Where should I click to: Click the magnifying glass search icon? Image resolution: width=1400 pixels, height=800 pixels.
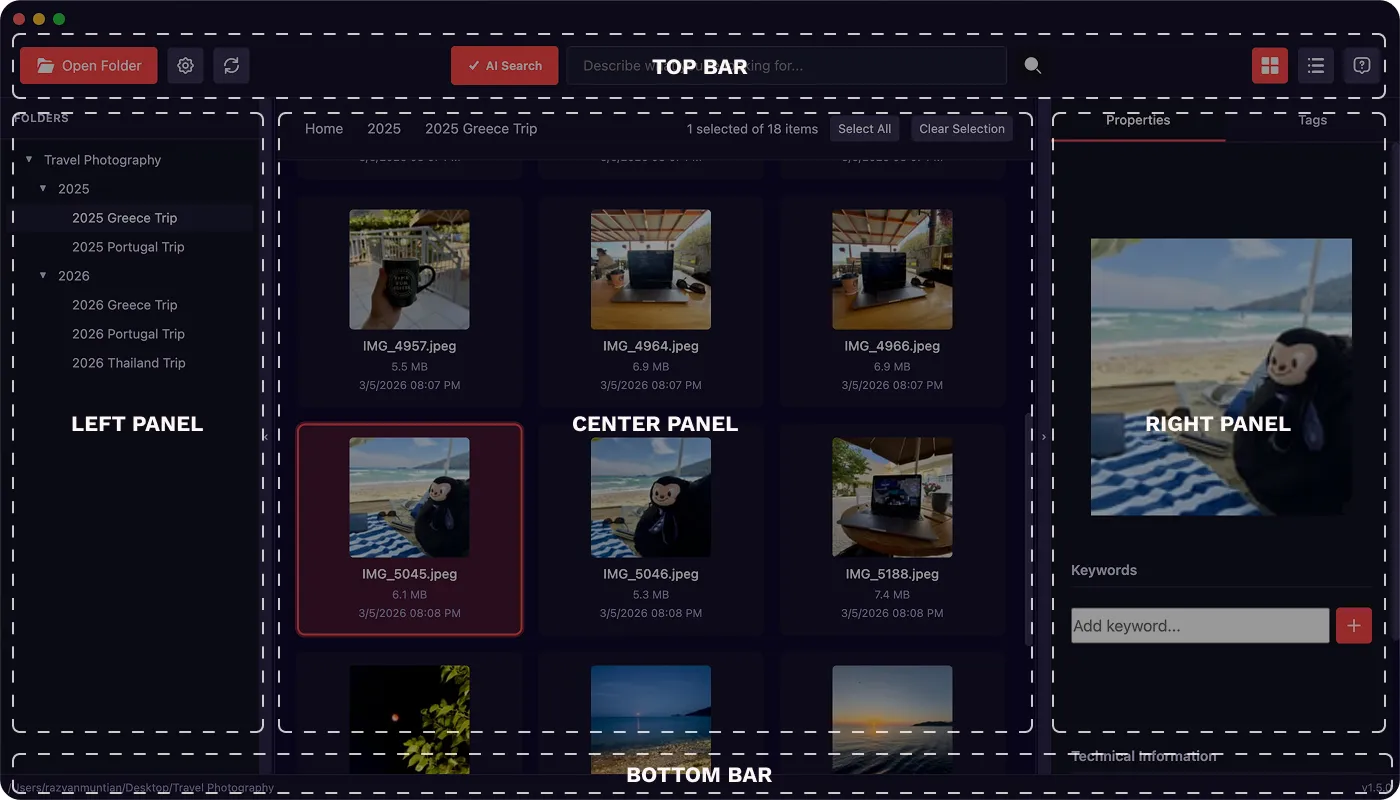pos(1033,66)
